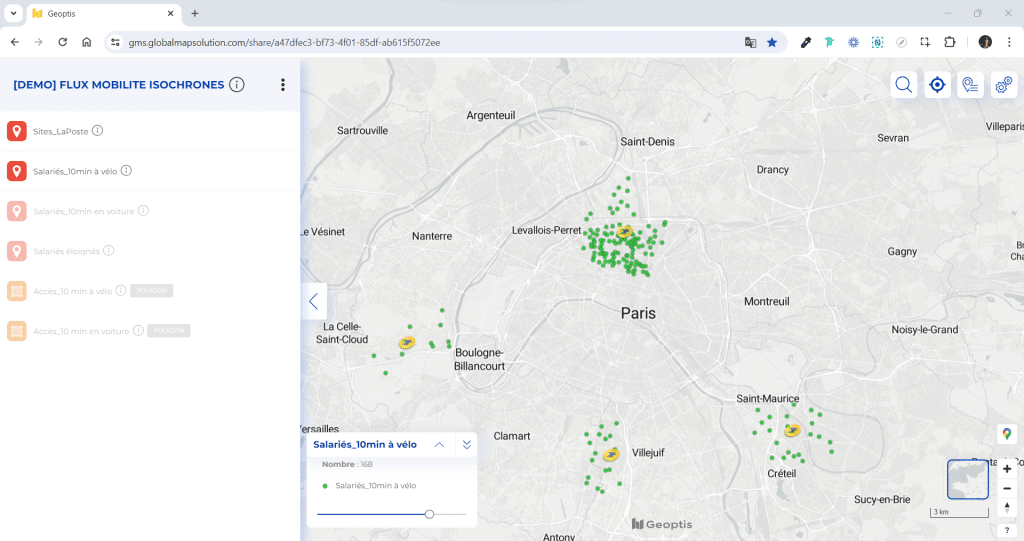Open the map search tool
This screenshot has width=1024, height=541.
point(904,85)
